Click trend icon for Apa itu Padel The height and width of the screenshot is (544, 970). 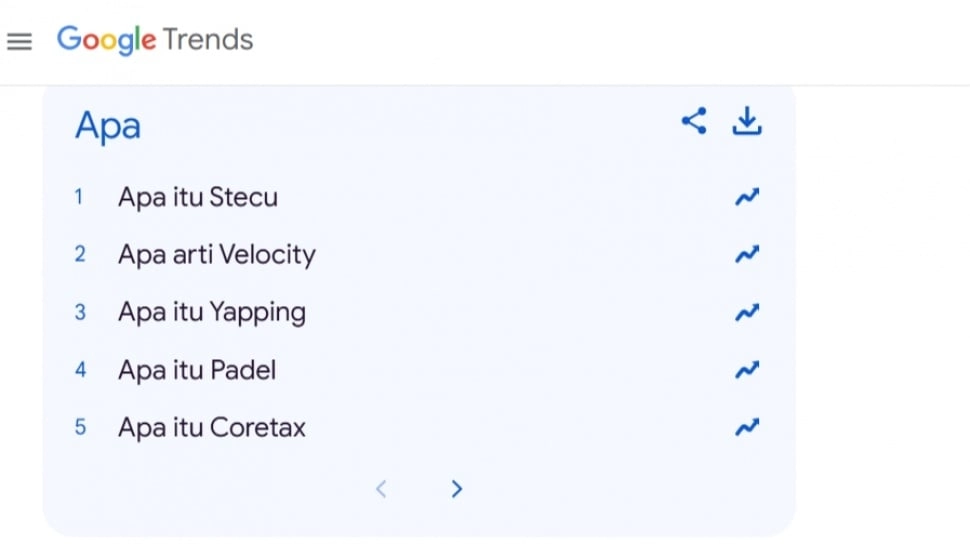[747, 371]
